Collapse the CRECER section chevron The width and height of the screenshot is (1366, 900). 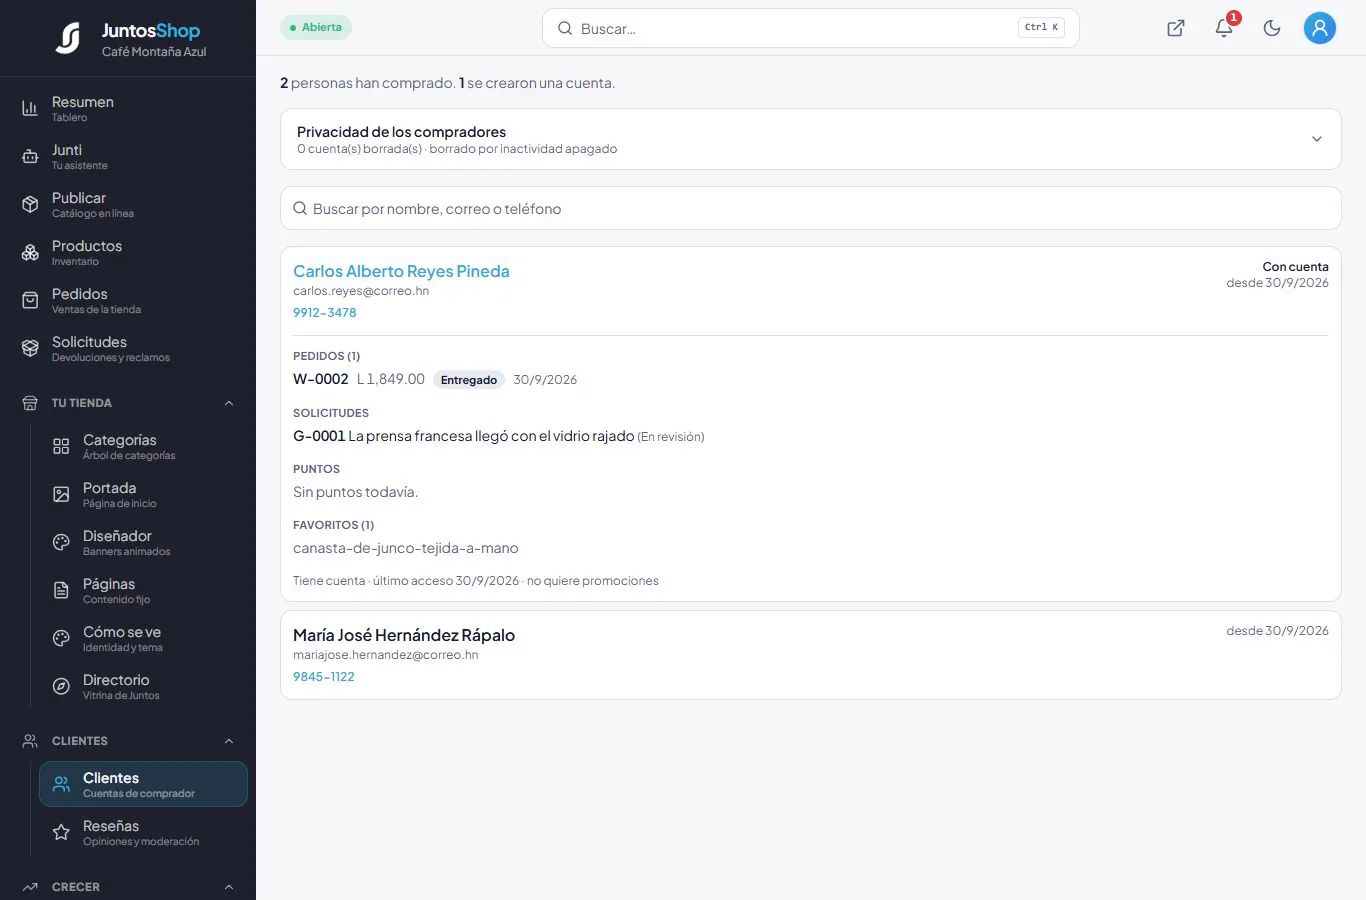[229, 887]
